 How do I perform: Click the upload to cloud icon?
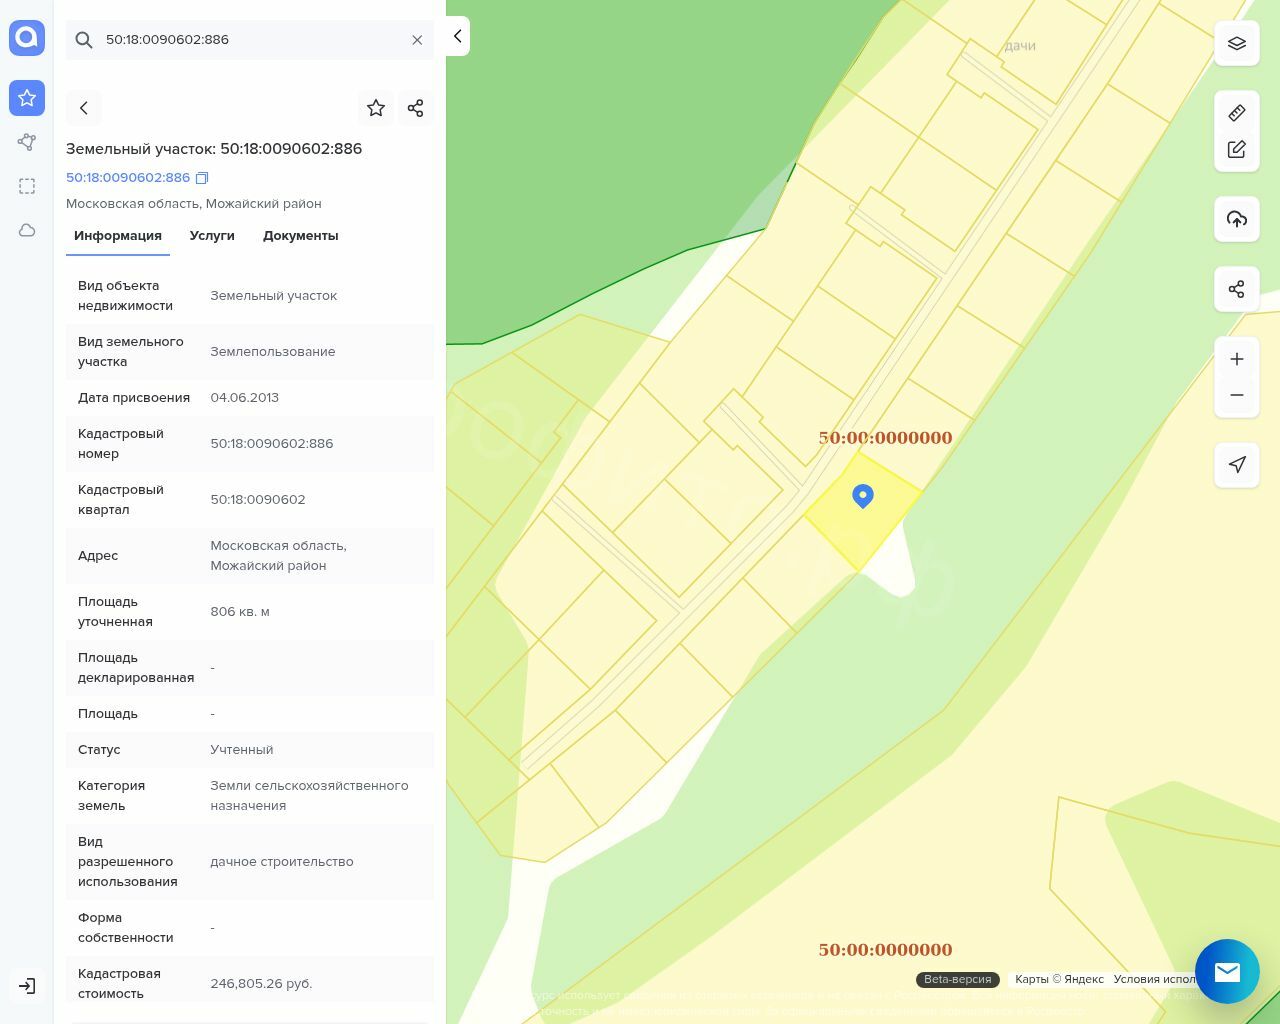pos(1236,219)
